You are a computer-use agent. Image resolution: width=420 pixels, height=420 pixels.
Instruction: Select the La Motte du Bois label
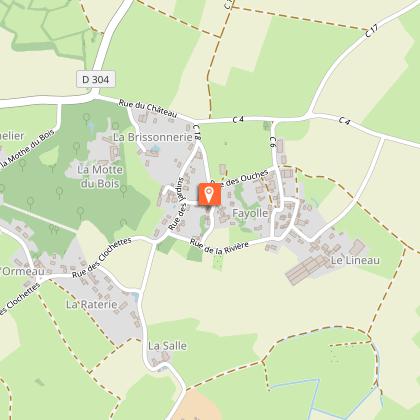click(x=100, y=177)
